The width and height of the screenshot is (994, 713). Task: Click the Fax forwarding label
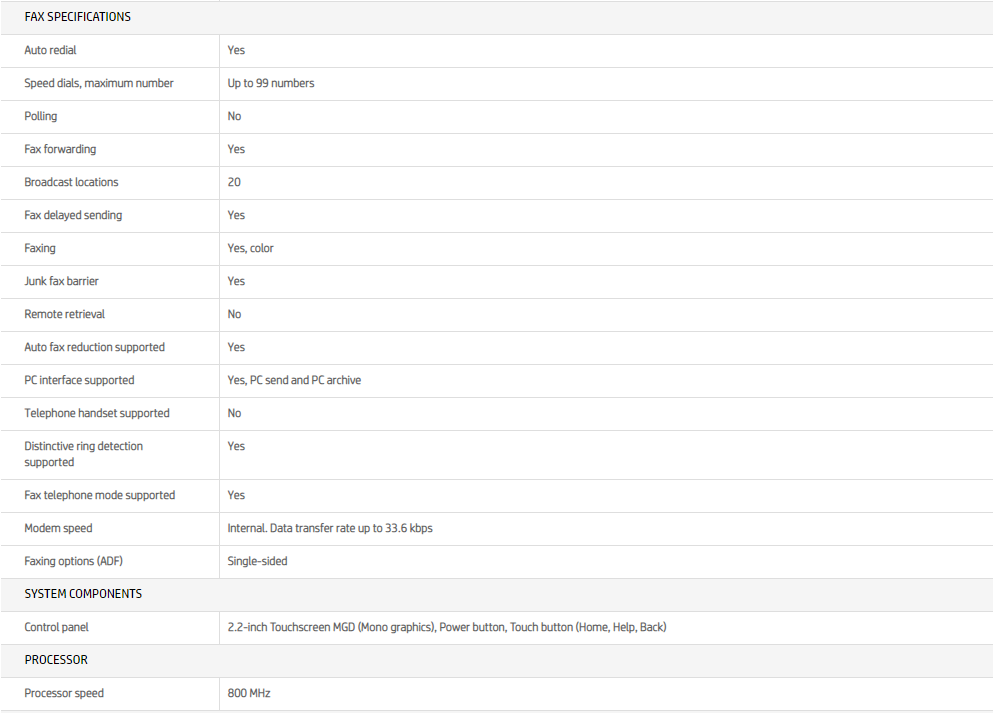[x=60, y=149]
